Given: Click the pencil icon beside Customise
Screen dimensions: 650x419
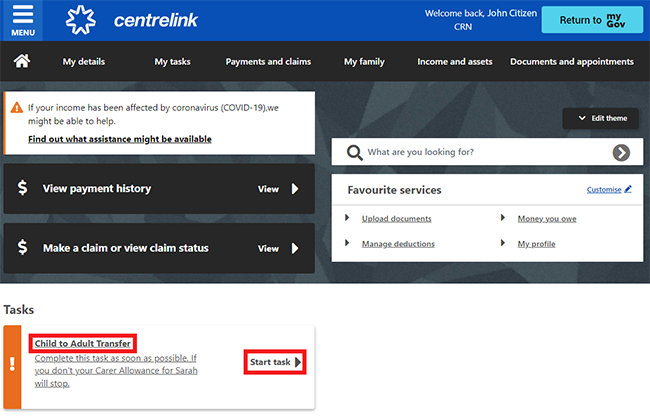Looking at the screenshot, I should pyautogui.click(x=628, y=189).
